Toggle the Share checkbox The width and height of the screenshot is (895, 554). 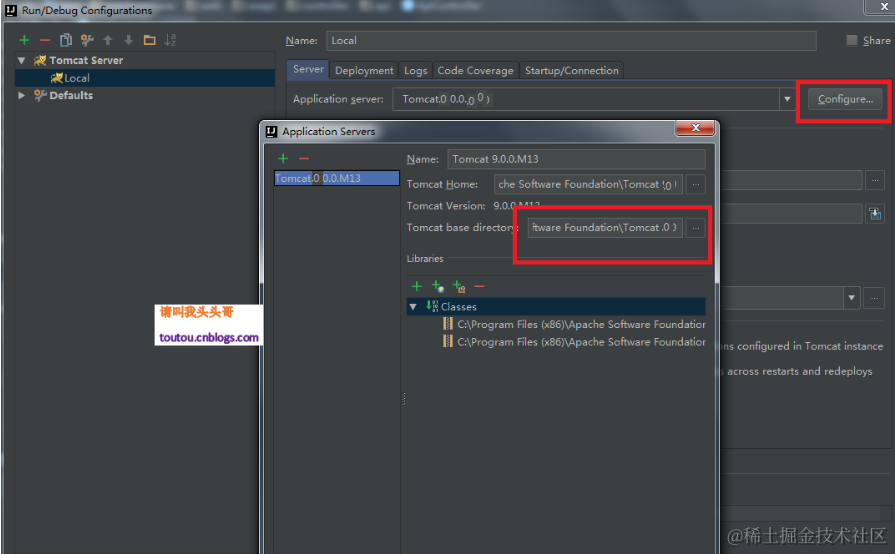pyautogui.click(x=852, y=41)
